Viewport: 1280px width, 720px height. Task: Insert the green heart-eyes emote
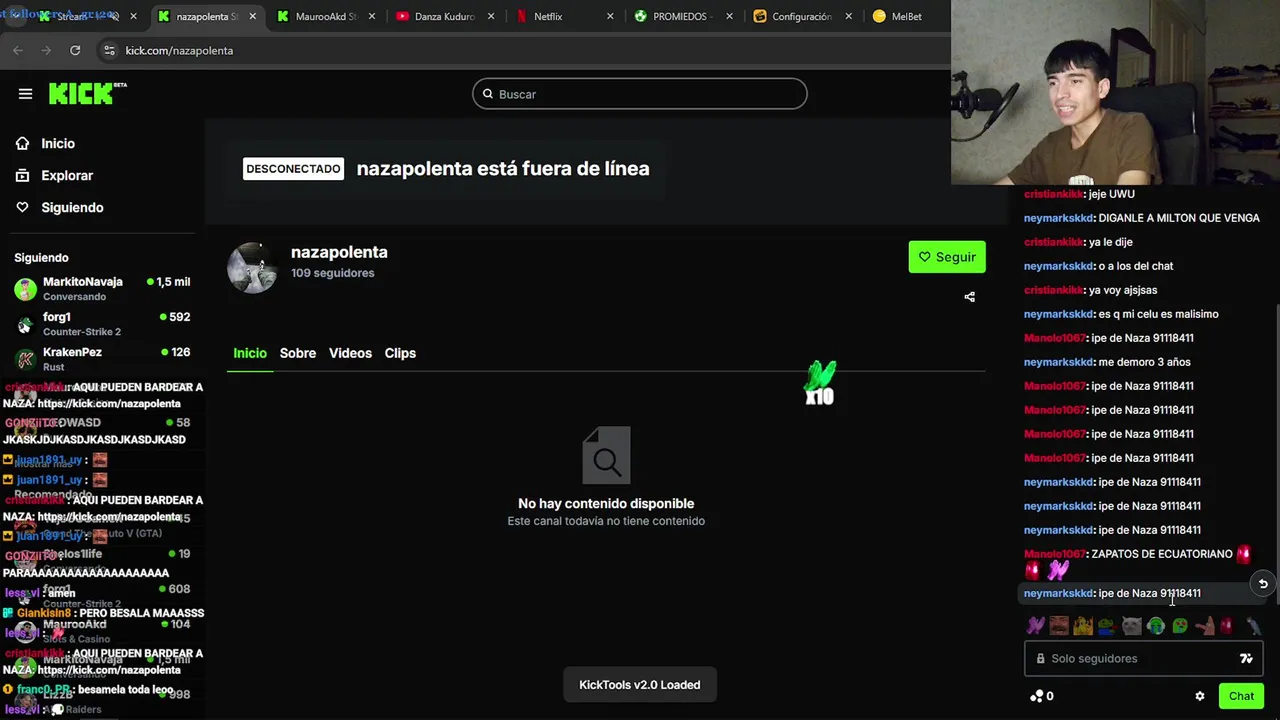pos(1180,626)
